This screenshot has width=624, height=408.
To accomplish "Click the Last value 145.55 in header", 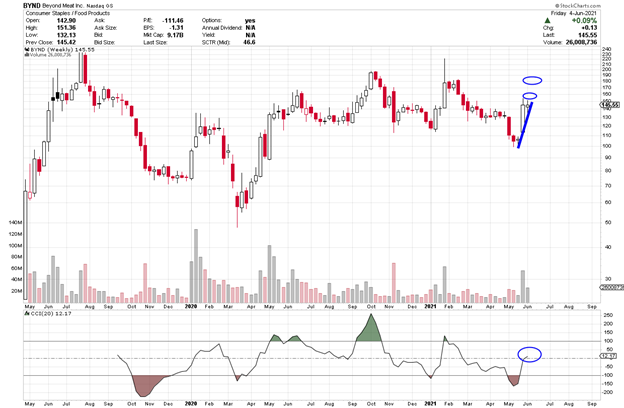I will coord(587,35).
